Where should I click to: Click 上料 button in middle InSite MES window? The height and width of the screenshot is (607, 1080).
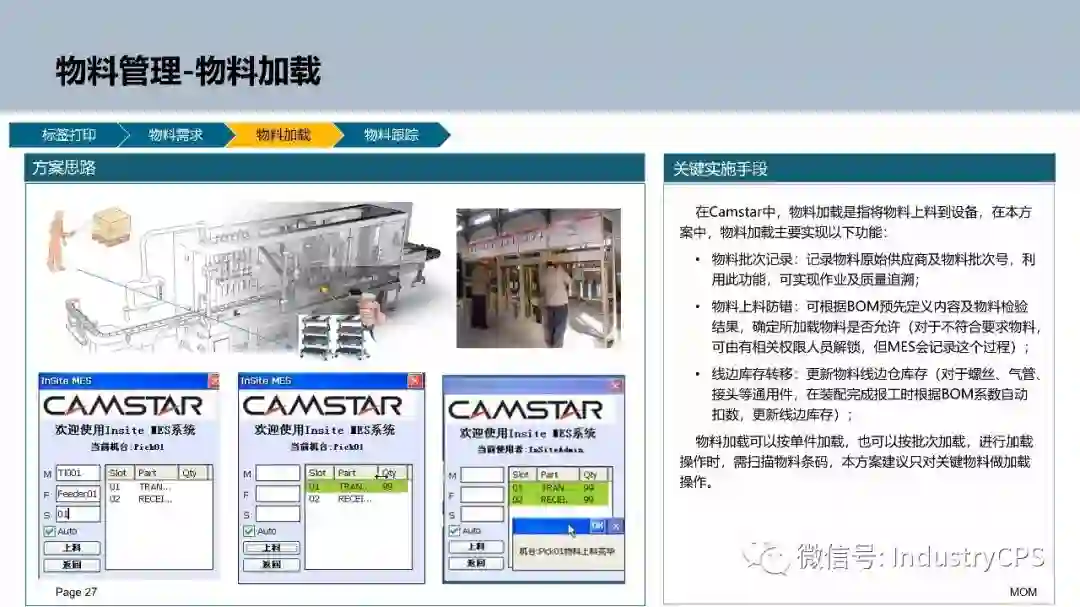[272, 548]
